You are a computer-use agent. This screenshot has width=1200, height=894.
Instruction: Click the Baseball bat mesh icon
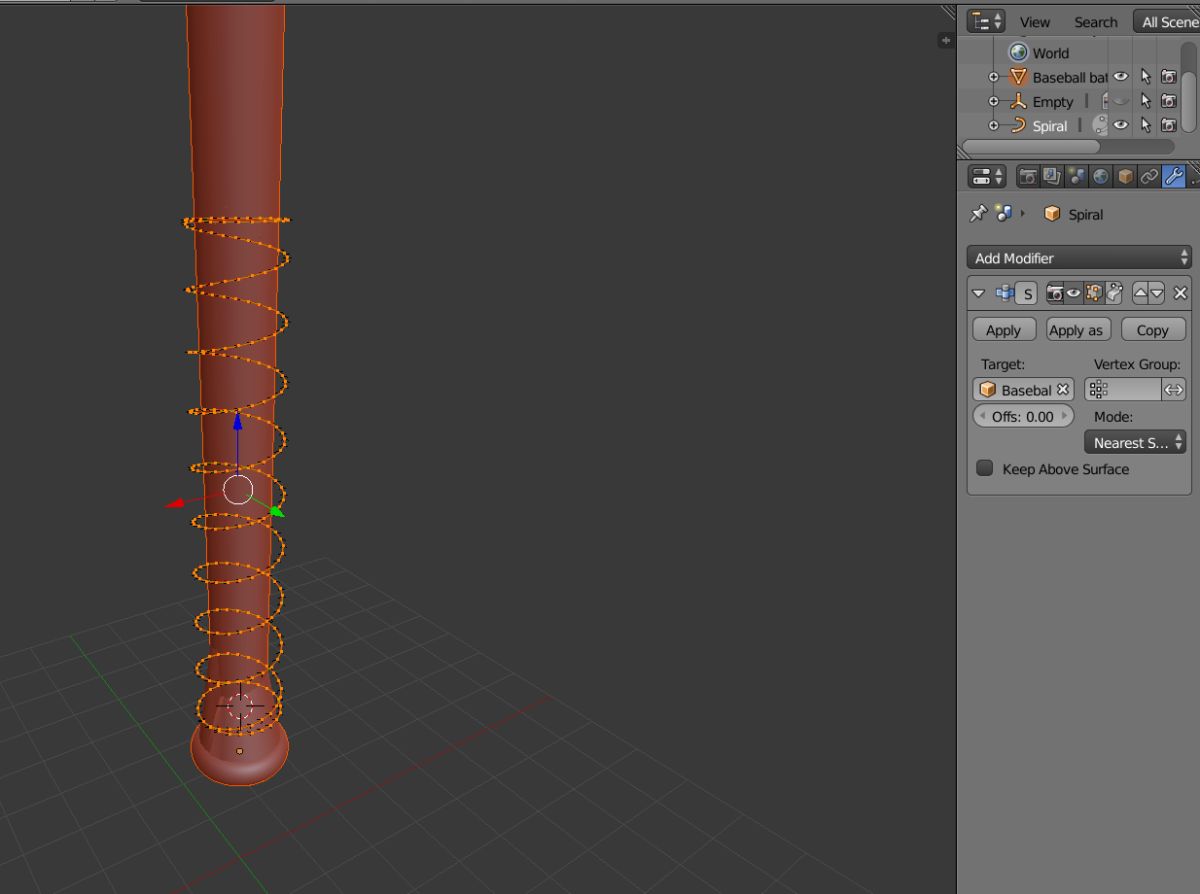1018,77
